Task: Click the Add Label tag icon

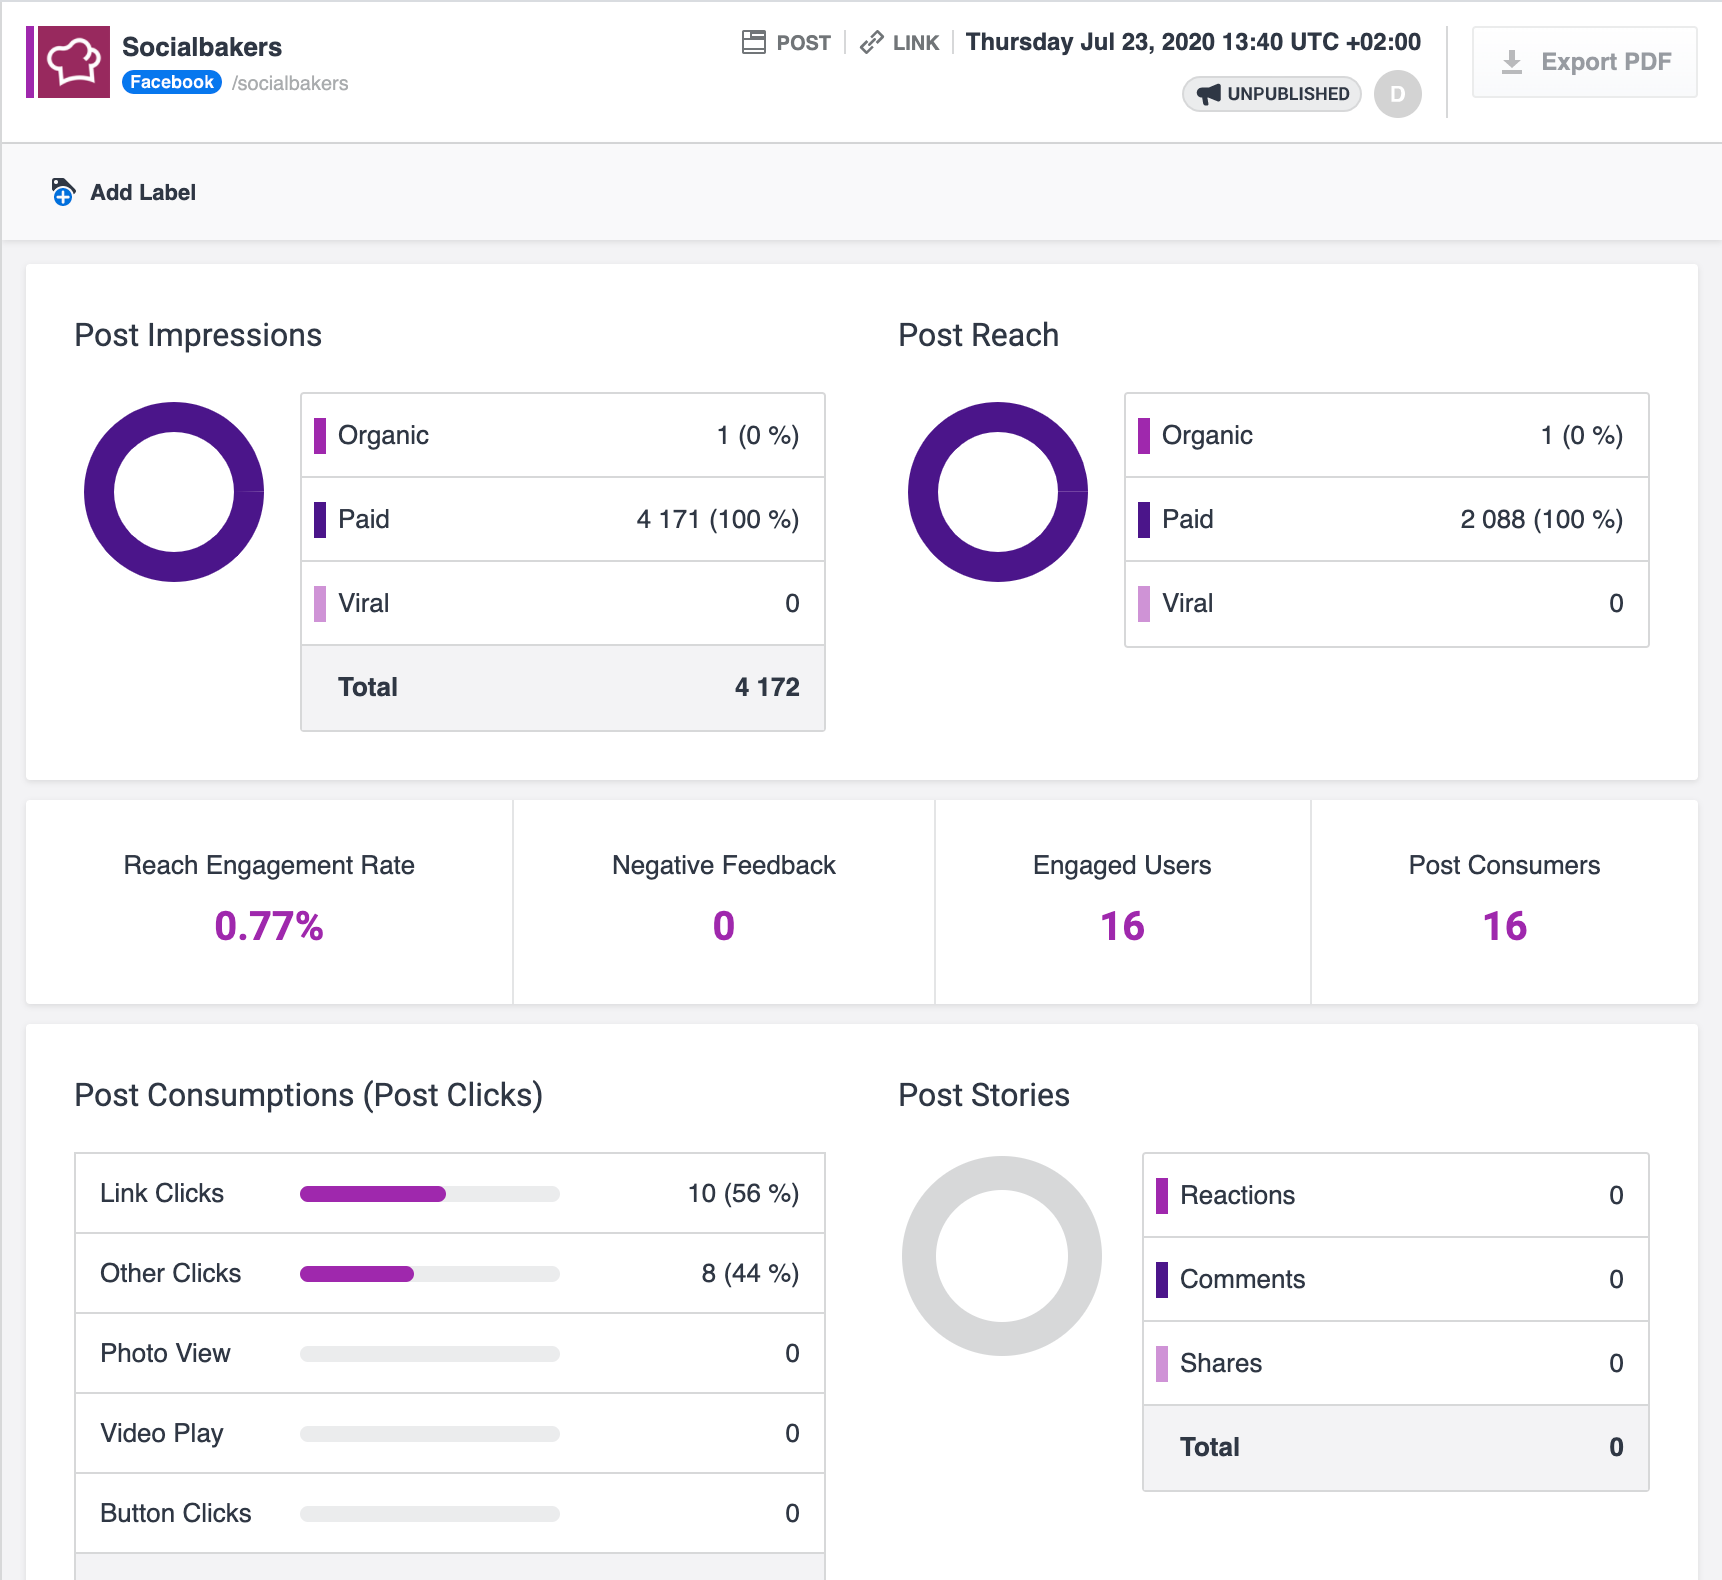Action: point(63,192)
